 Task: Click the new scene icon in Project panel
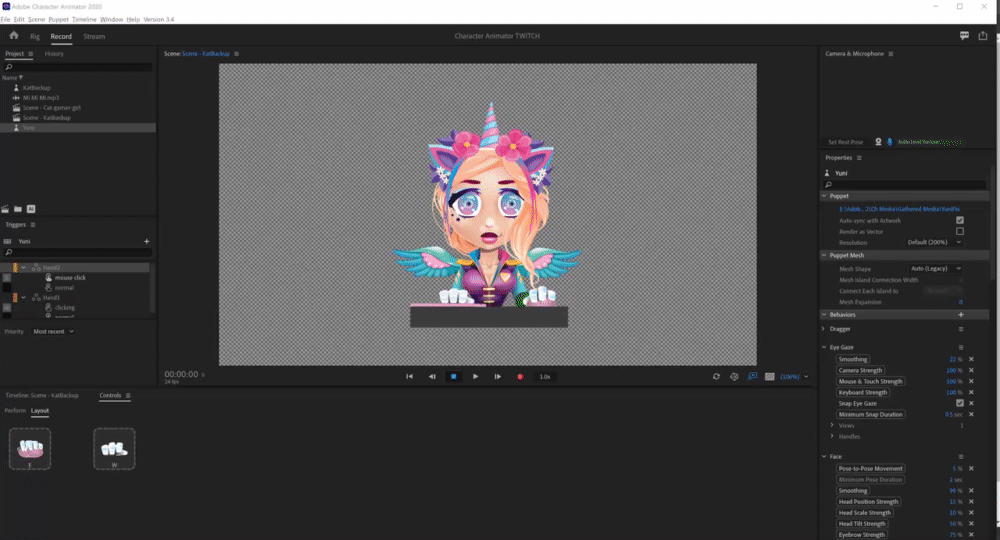5,209
